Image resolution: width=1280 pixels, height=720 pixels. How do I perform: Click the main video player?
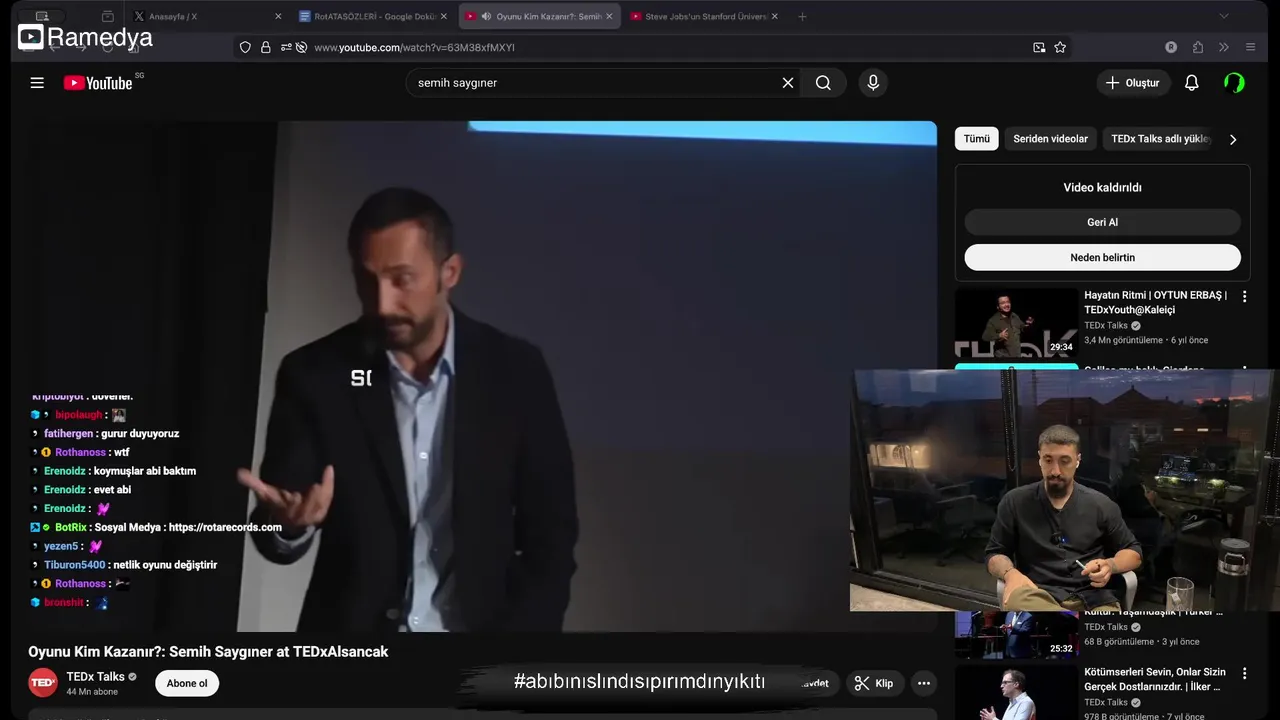coord(482,376)
